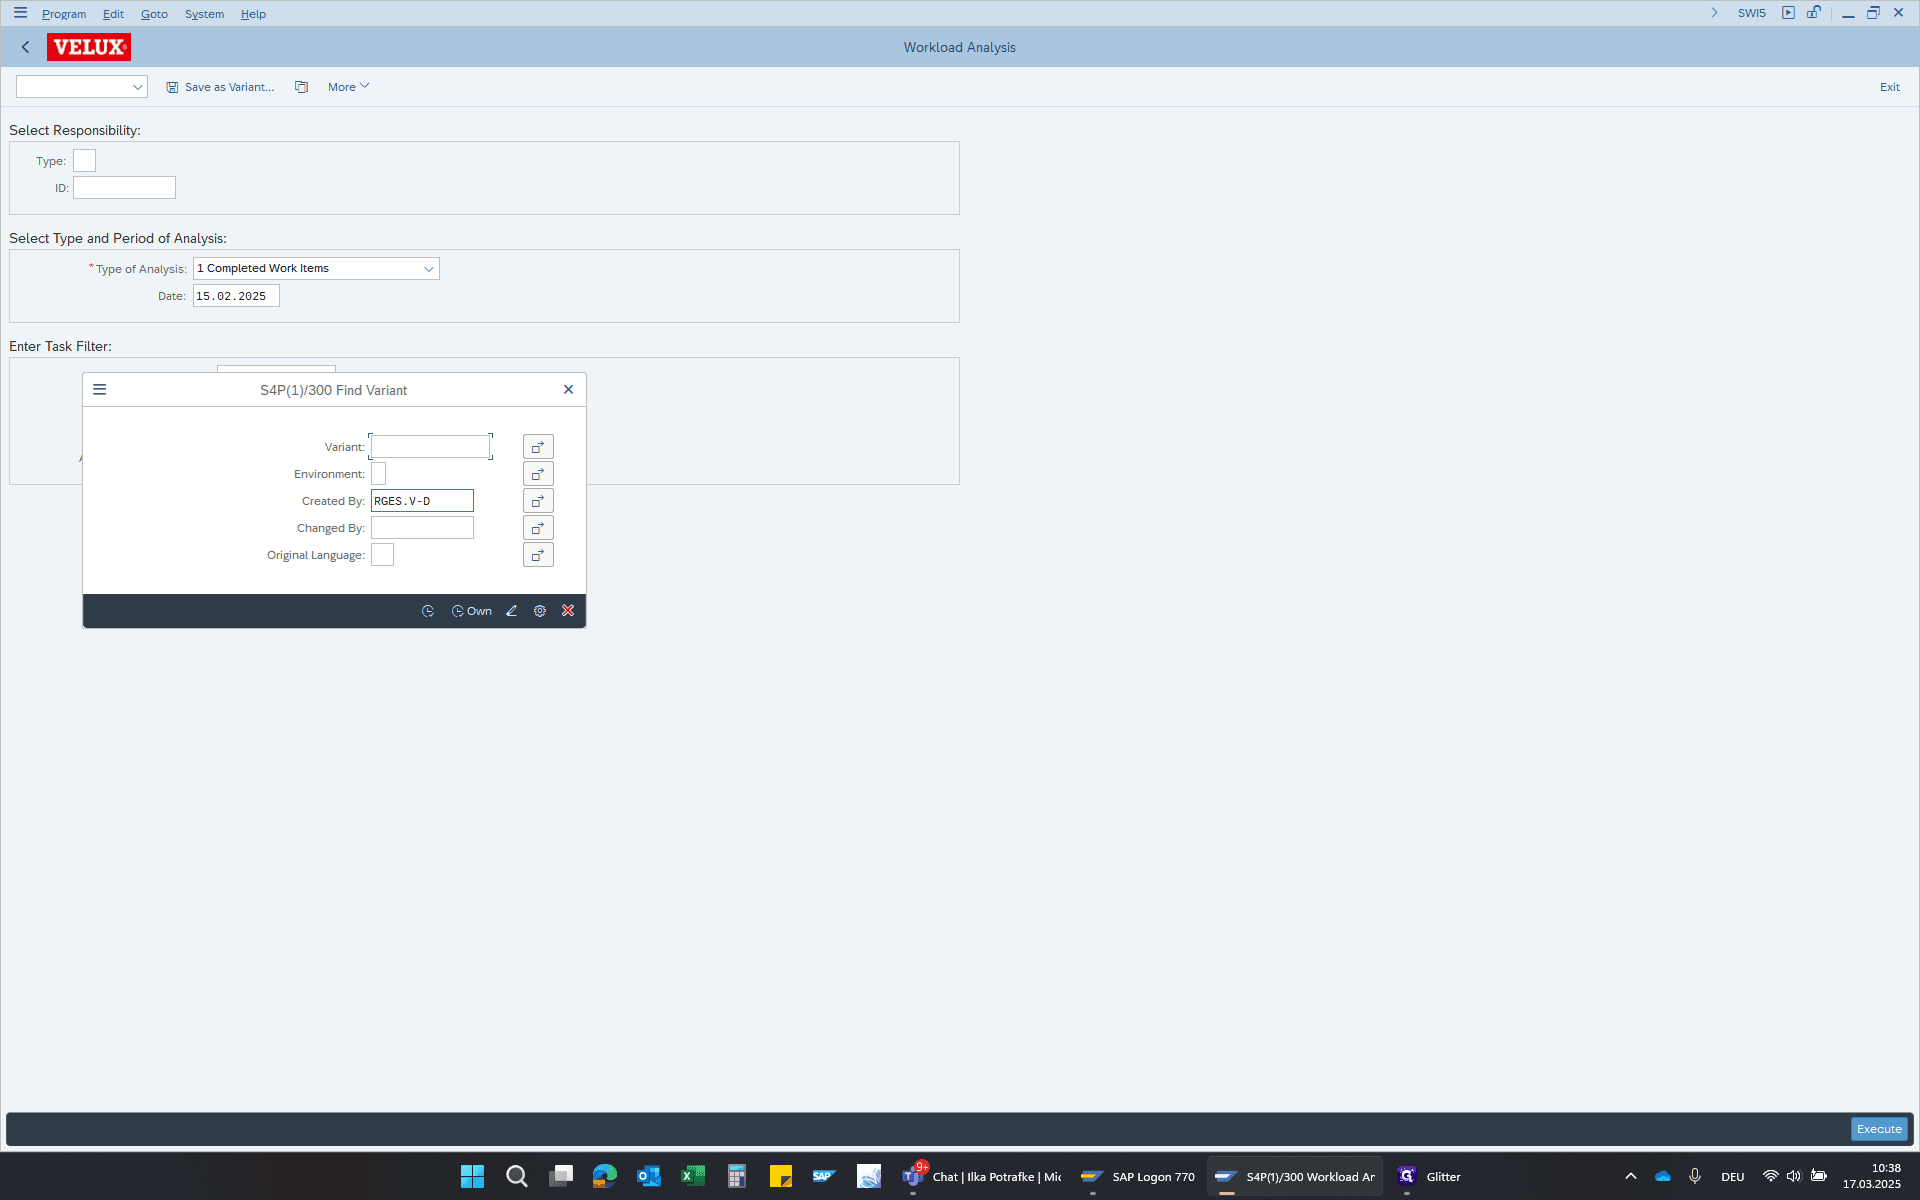Screen dimensions: 1920x1200
Task: Open the Edit menu
Action: [113, 14]
